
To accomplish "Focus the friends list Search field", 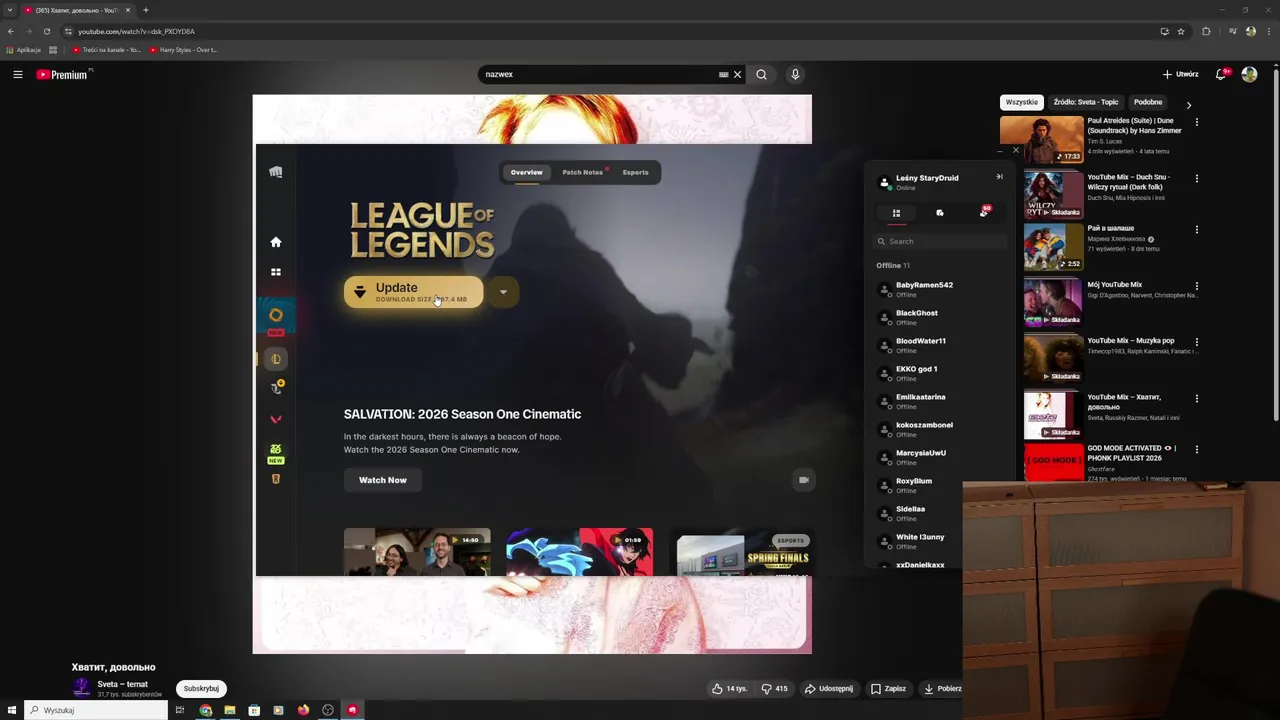I will click(x=940, y=241).
